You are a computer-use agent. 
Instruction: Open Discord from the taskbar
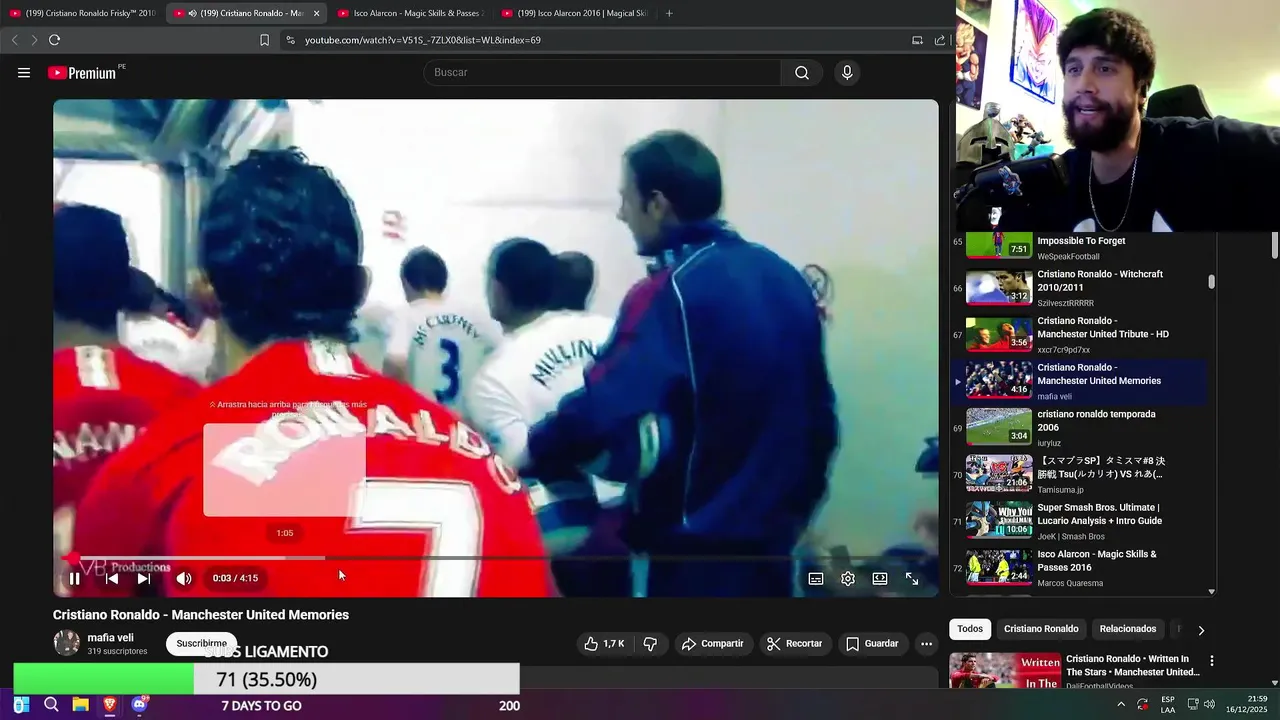(x=139, y=705)
